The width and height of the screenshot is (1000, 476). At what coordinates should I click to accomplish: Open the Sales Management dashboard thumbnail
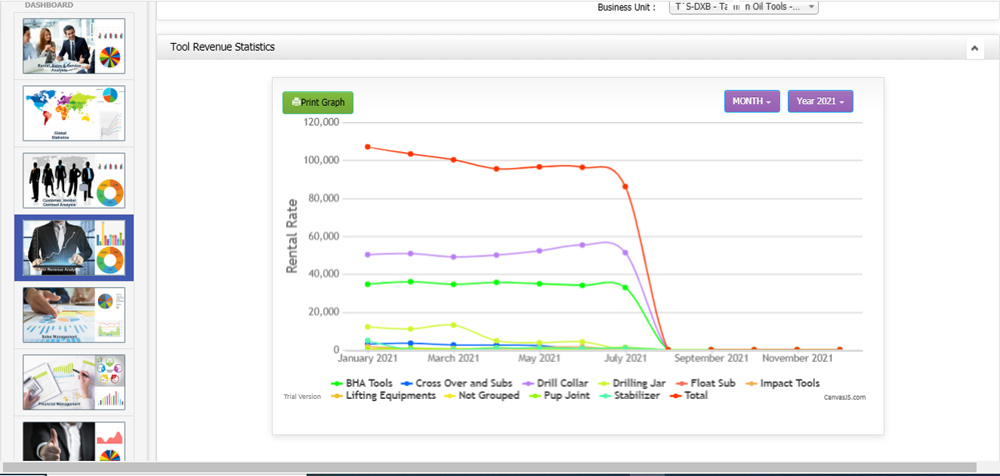[73, 314]
